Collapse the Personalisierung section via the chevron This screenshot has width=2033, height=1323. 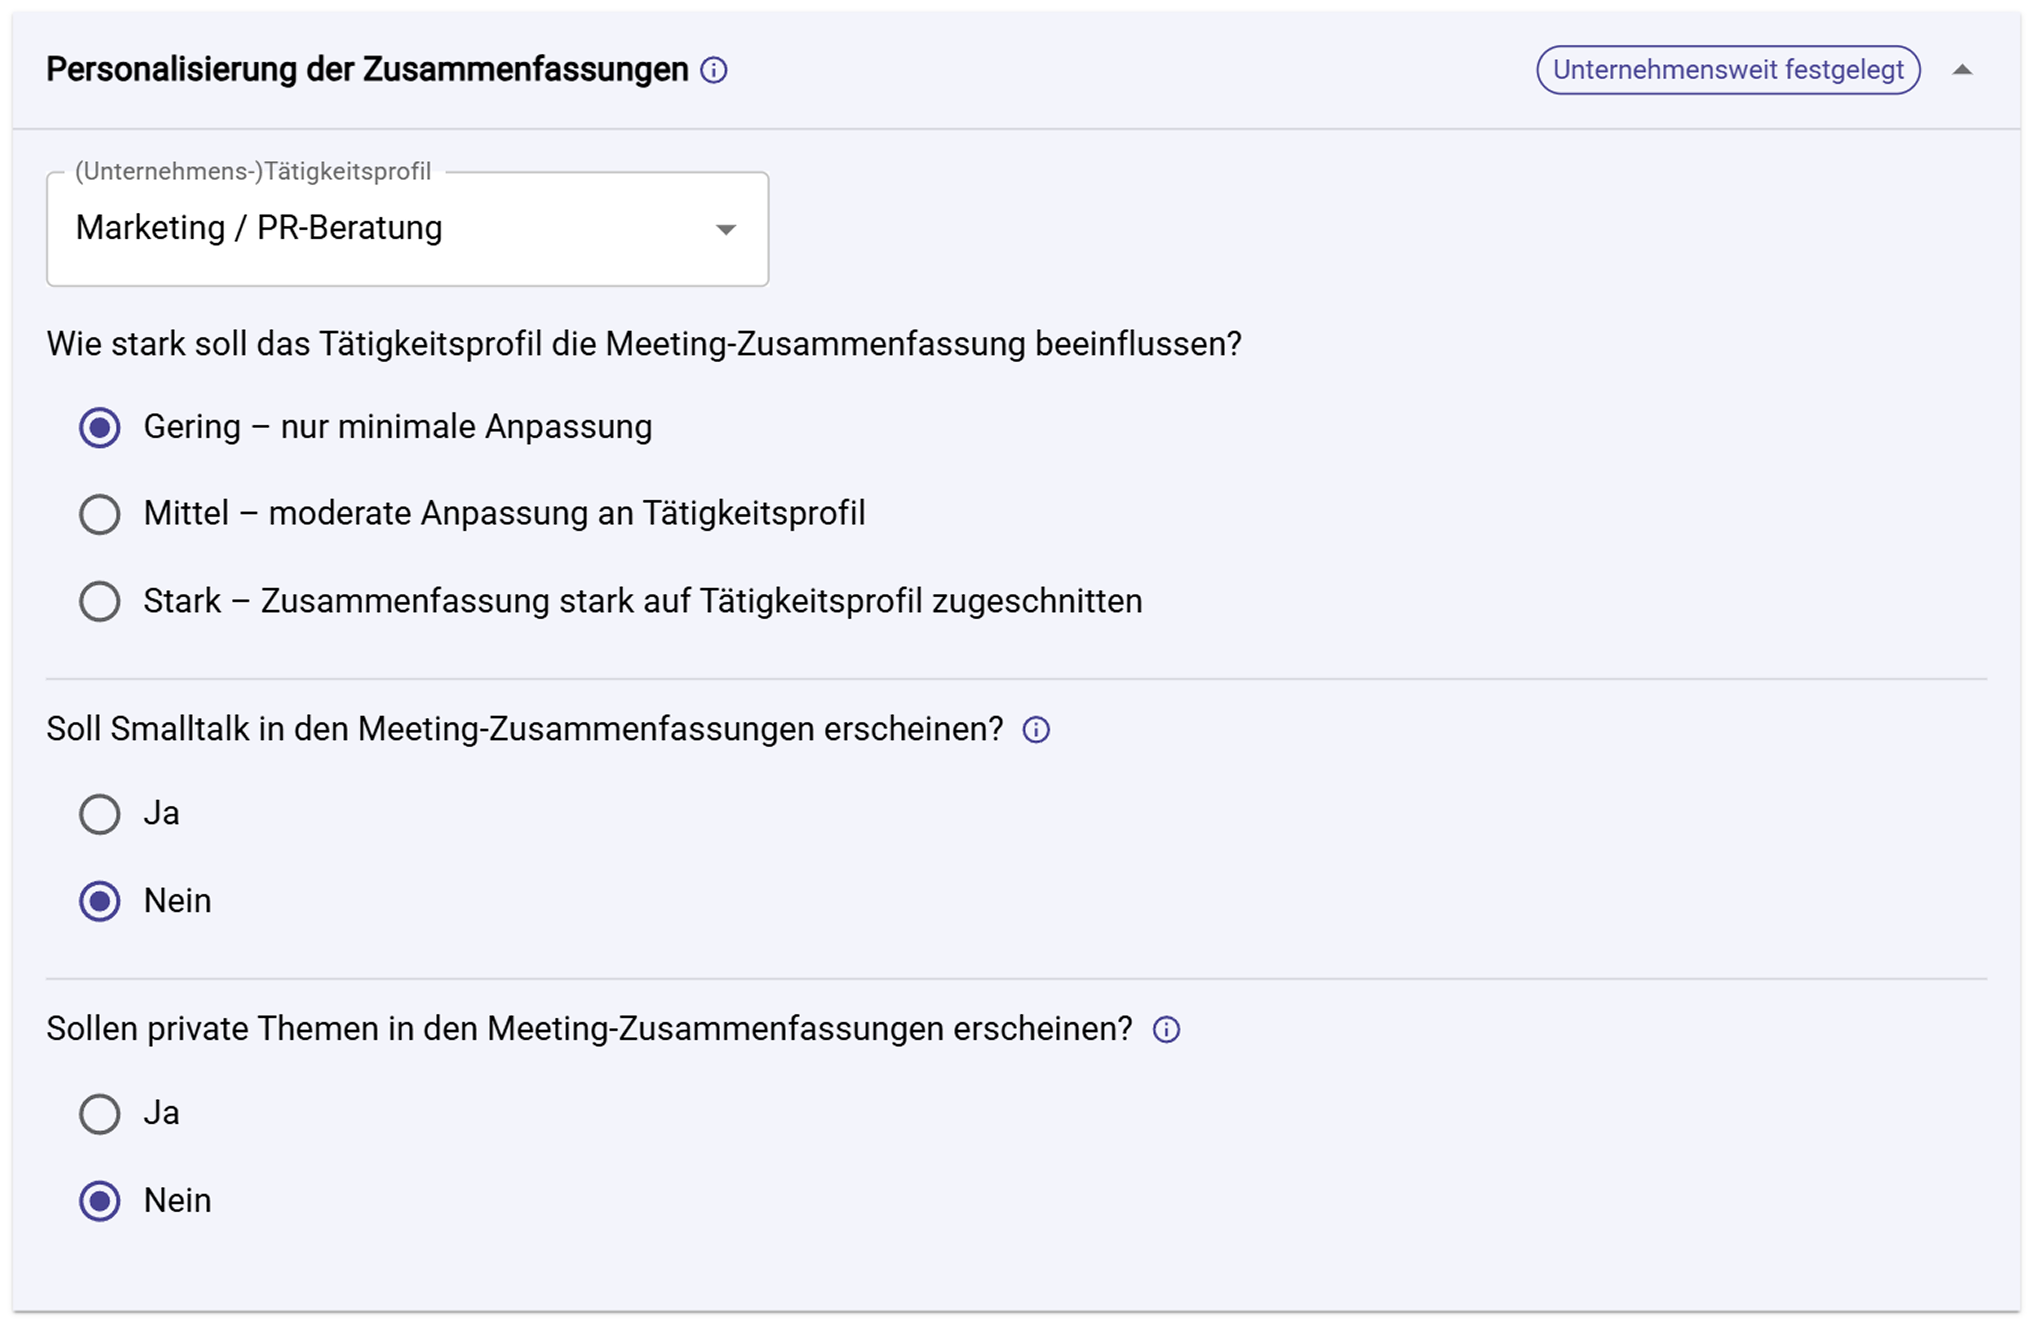pyautogui.click(x=1964, y=70)
